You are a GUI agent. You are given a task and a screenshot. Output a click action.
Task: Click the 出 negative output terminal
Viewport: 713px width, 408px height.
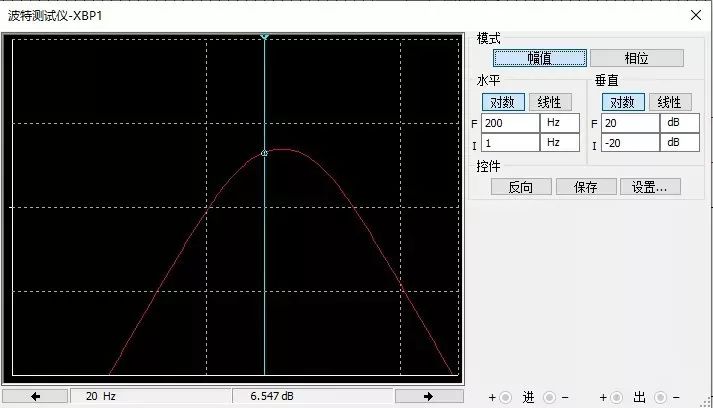(x=661, y=398)
